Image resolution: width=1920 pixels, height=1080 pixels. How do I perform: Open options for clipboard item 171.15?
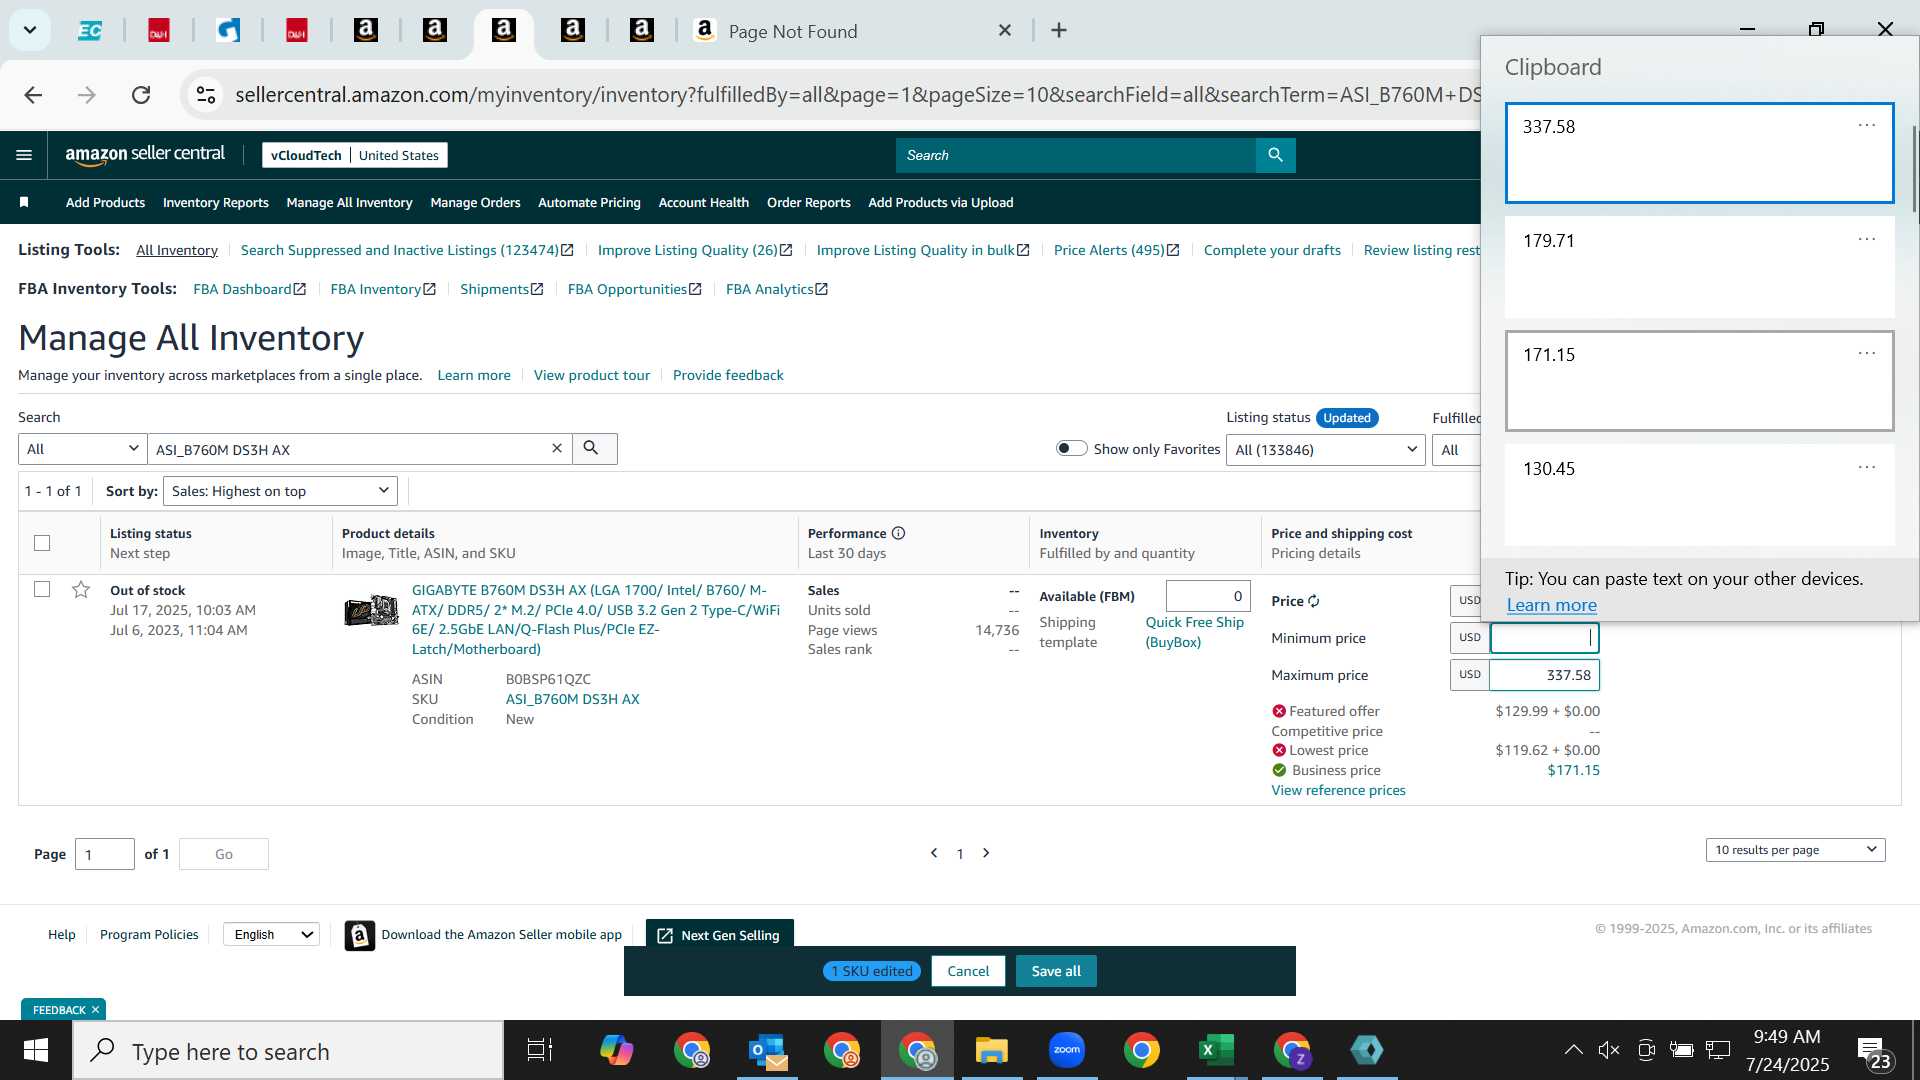[1866, 353]
